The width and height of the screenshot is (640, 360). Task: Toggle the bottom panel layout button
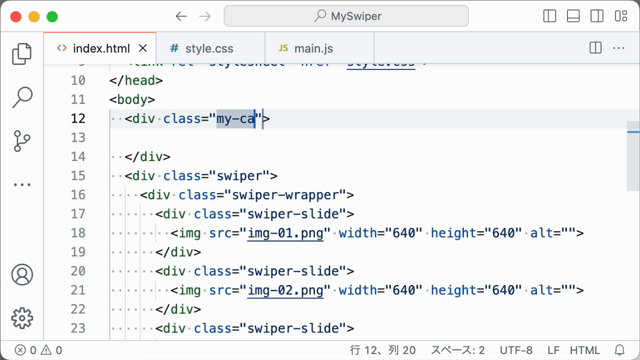coord(573,16)
